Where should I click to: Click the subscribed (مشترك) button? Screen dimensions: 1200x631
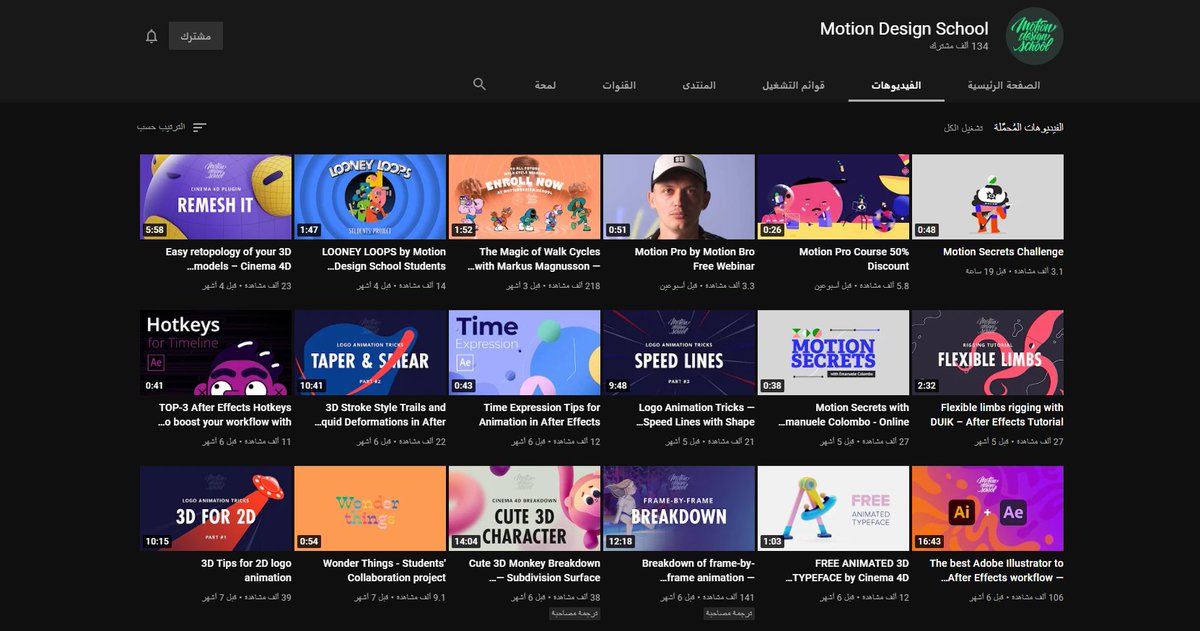click(195, 36)
